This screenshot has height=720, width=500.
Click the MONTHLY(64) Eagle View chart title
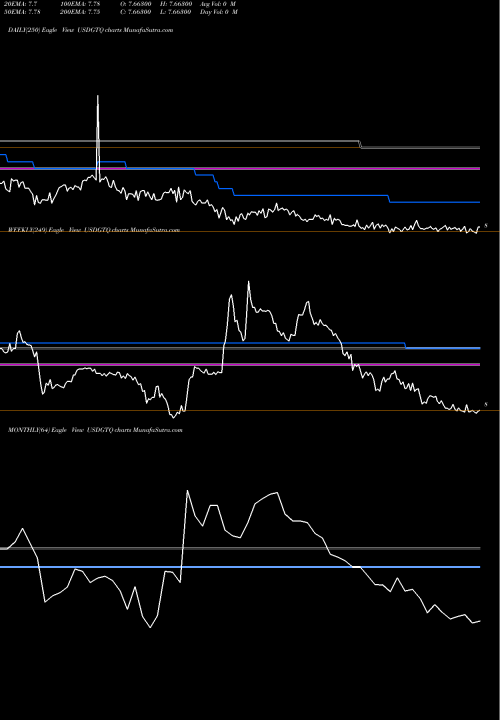95,430
